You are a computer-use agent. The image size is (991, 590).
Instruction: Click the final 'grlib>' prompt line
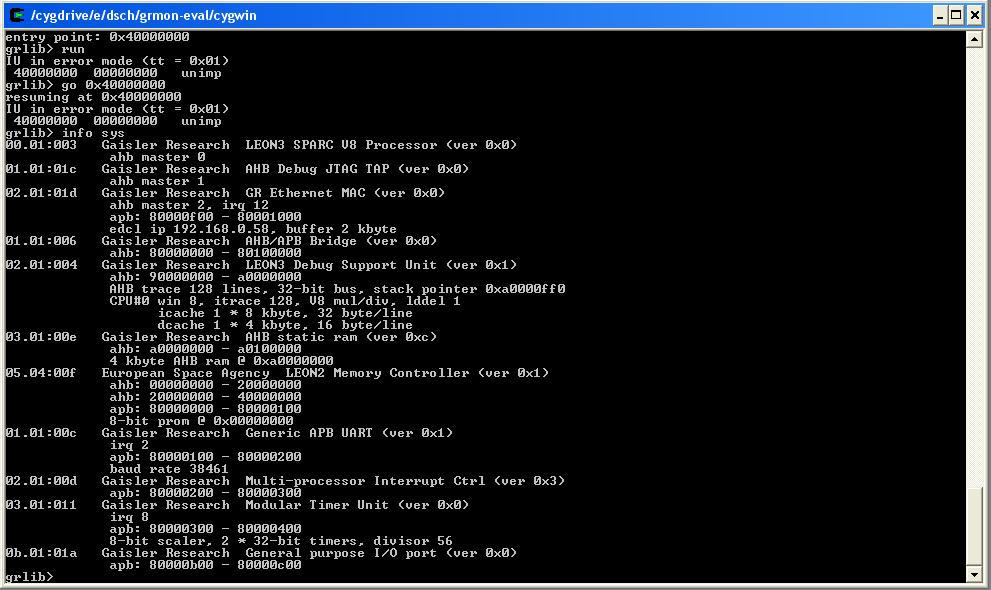pyautogui.click(x=29, y=577)
